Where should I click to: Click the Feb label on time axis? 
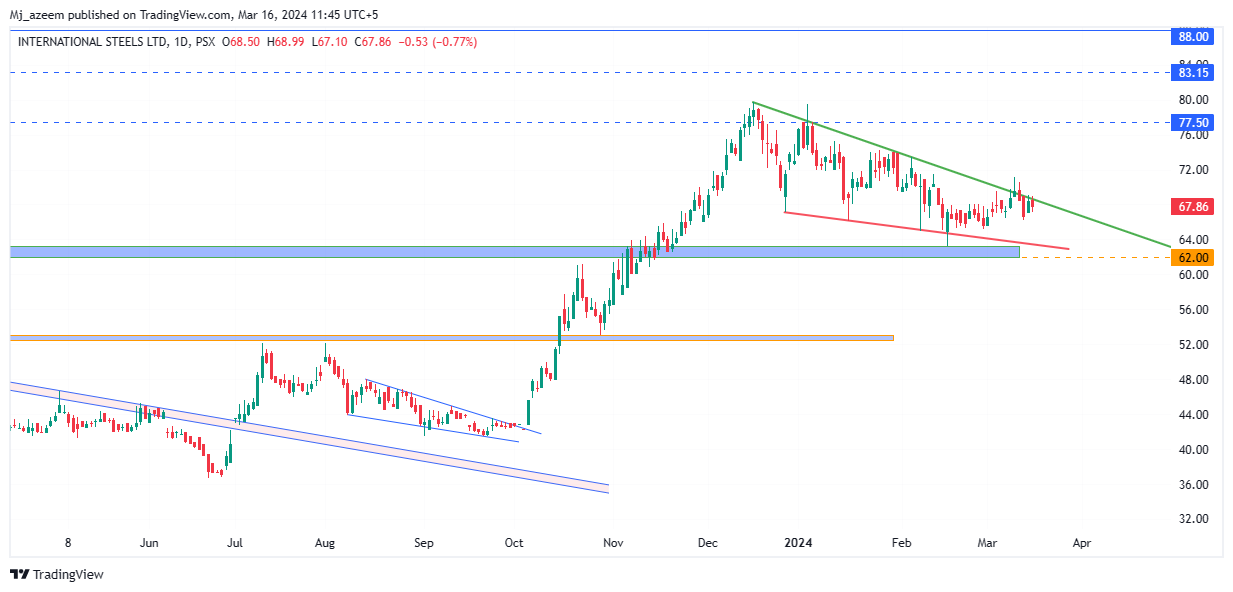(901, 543)
